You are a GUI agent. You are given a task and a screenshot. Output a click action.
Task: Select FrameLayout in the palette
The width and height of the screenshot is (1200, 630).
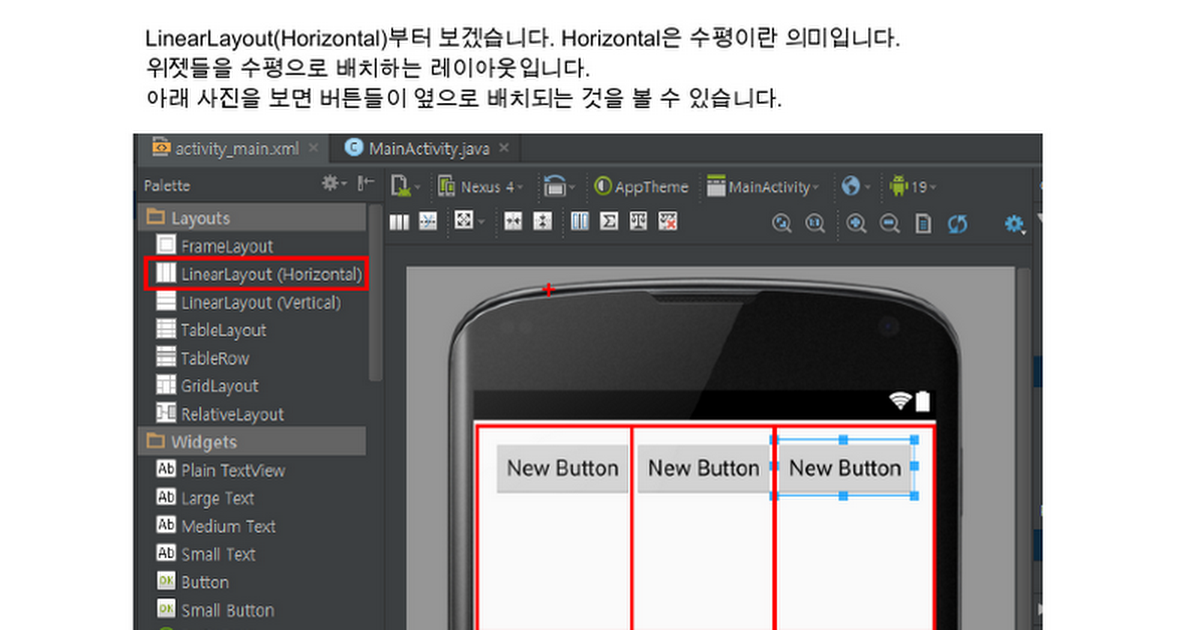click(x=215, y=245)
